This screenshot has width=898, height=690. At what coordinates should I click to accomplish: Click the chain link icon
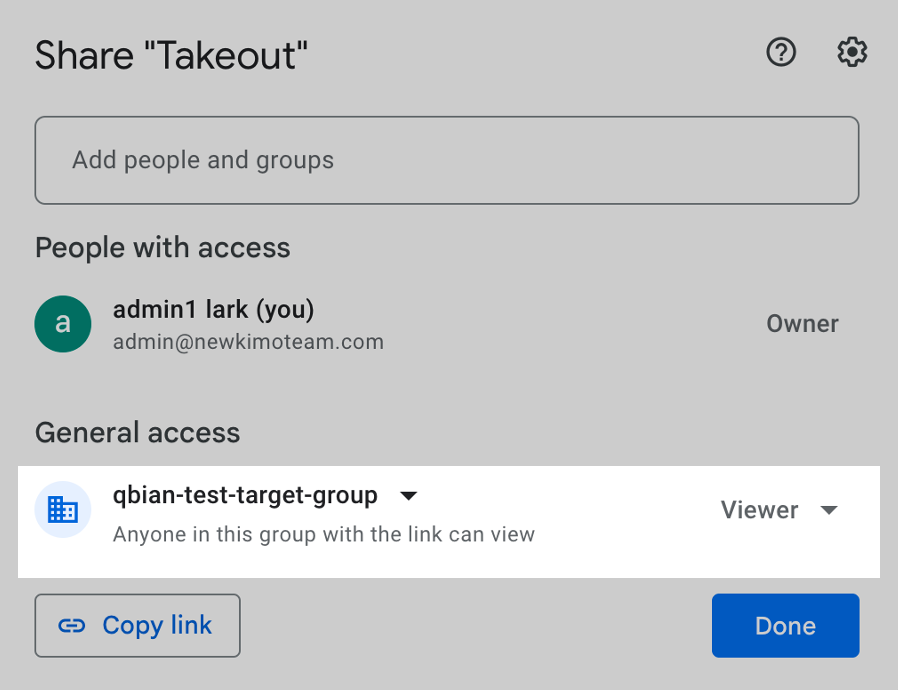(72, 626)
